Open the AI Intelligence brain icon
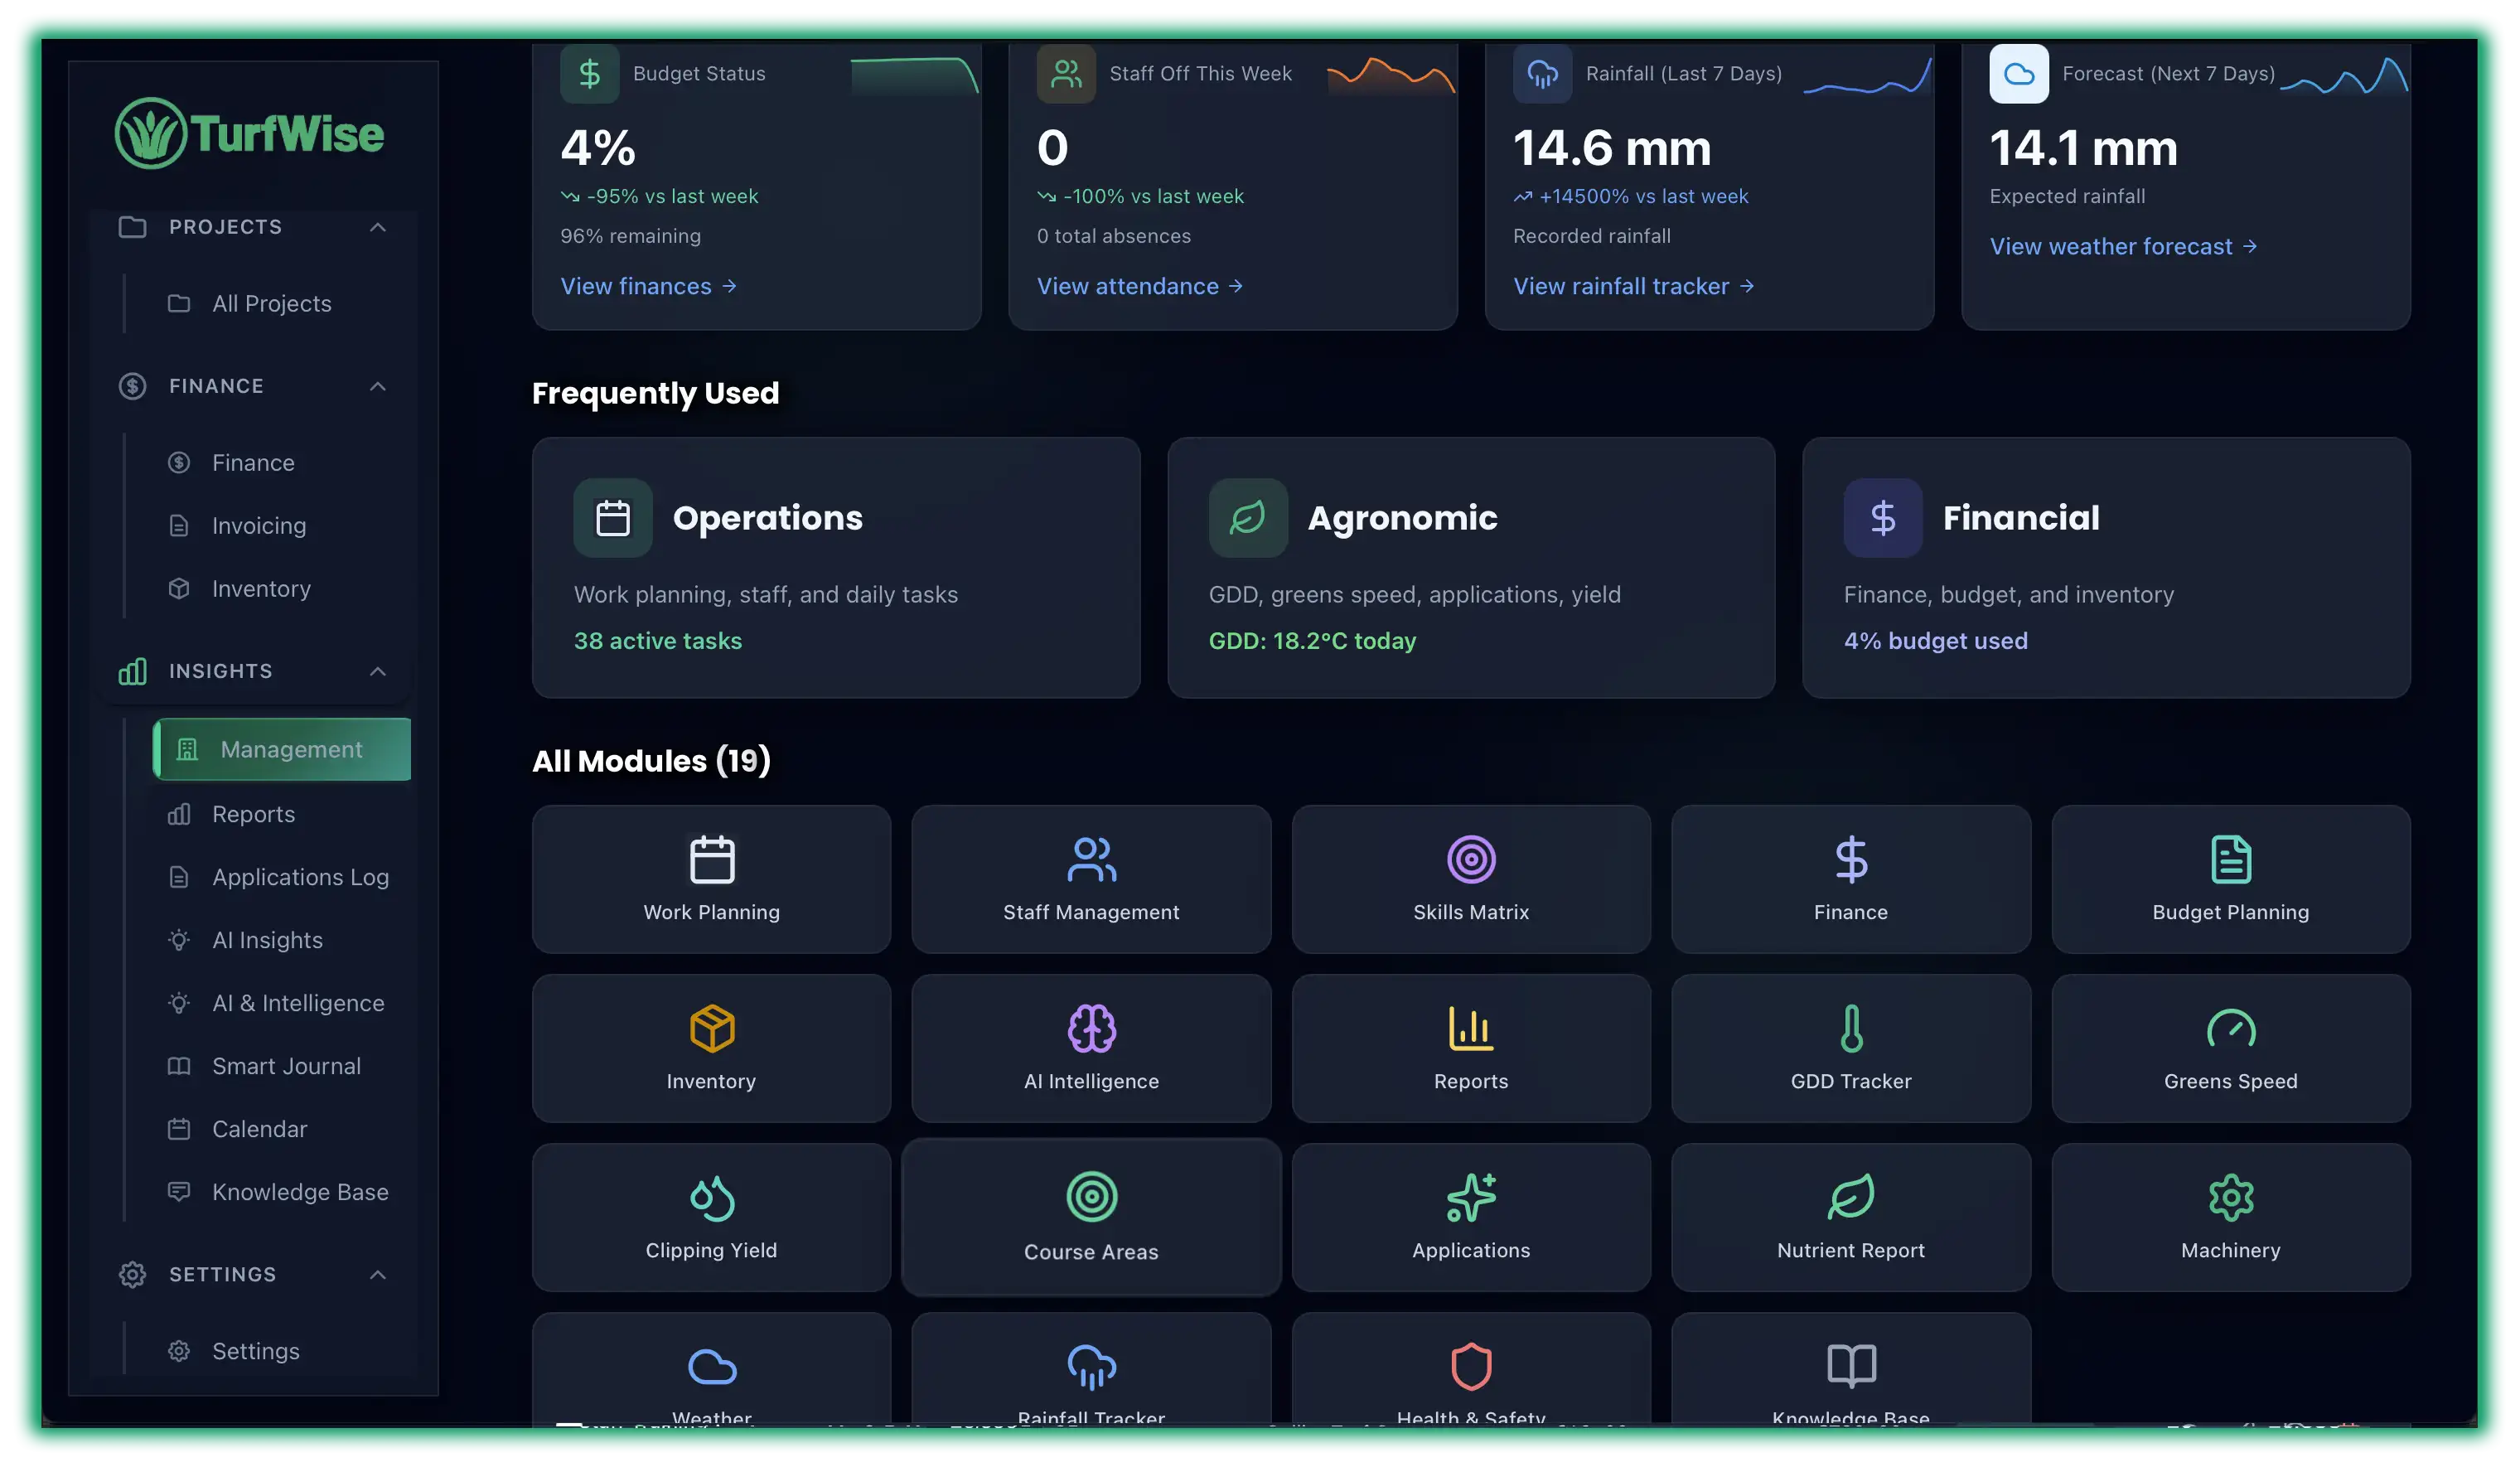This screenshot has height=1467, width=2520. coord(1090,1027)
